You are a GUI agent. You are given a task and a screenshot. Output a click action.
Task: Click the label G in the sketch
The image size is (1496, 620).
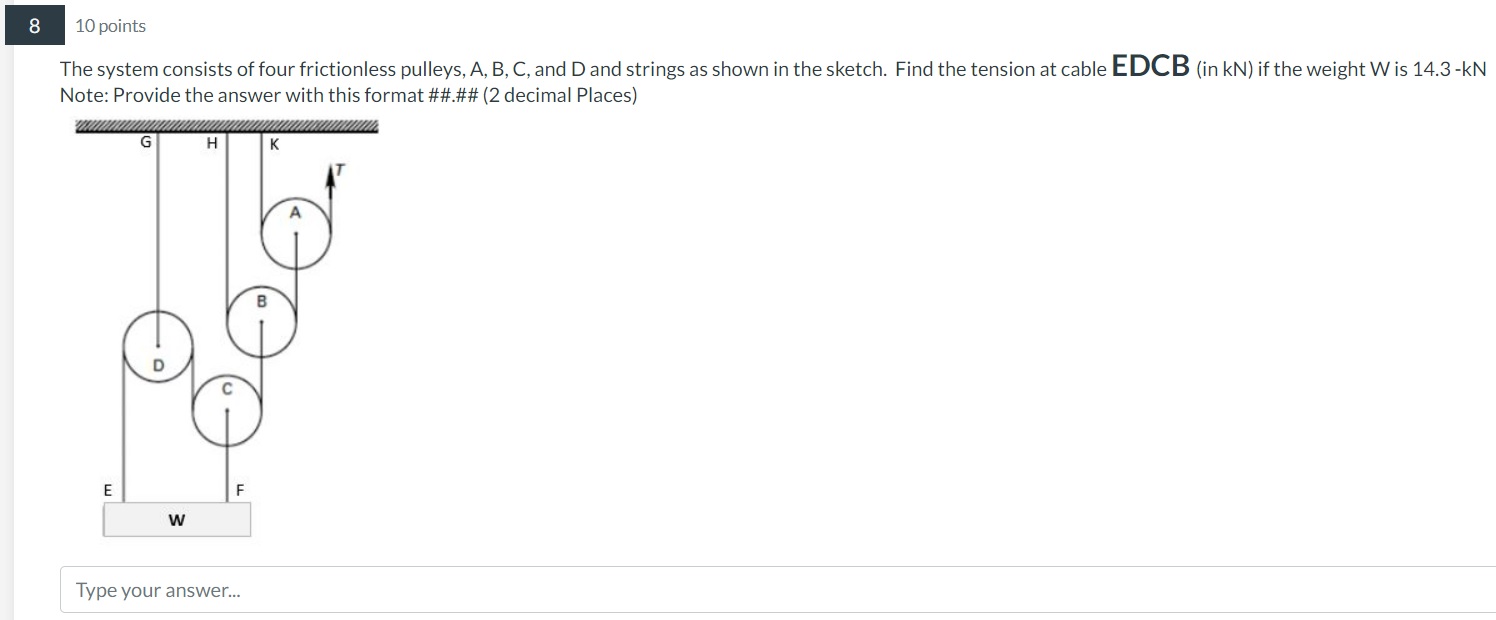pyautogui.click(x=145, y=143)
